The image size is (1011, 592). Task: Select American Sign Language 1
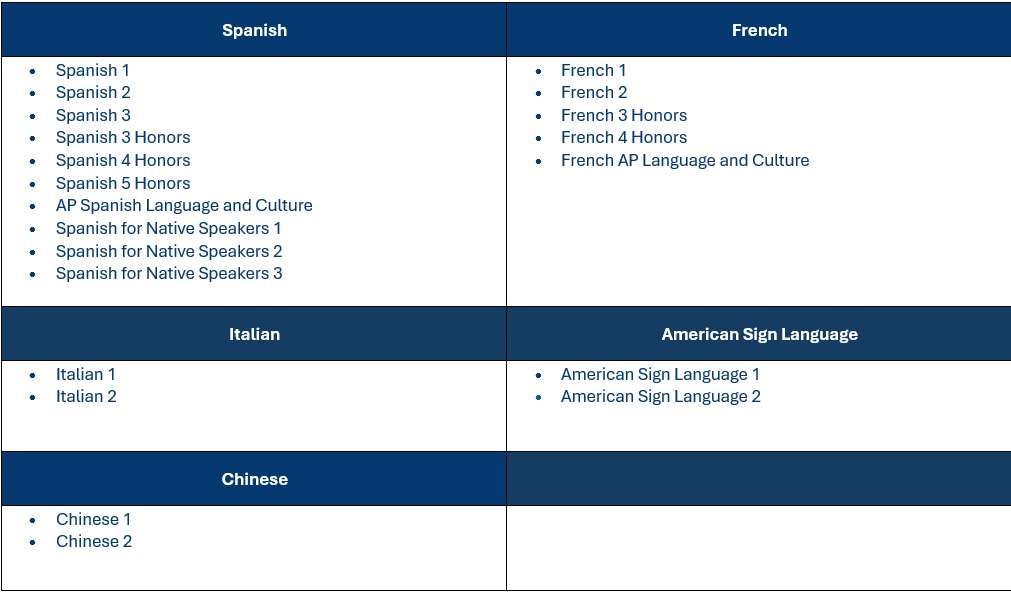[660, 375]
